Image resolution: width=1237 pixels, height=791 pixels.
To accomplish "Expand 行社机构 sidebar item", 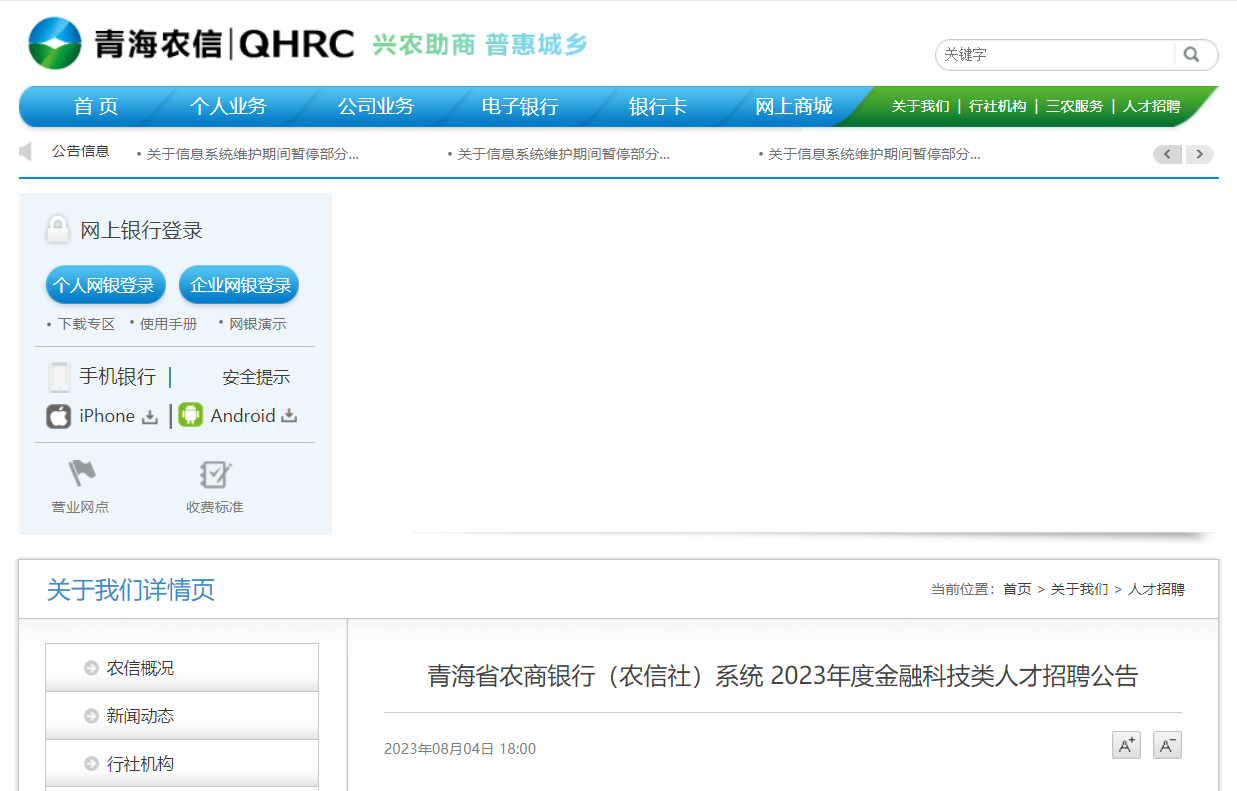I will pos(141,764).
